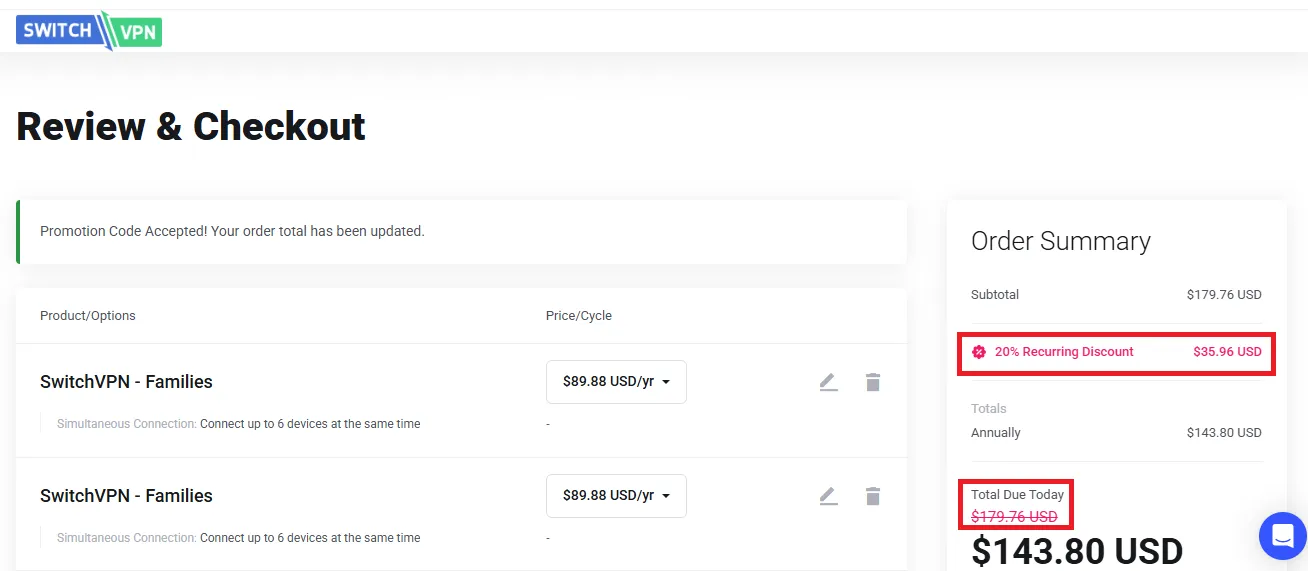The image size is (1308, 571).
Task: Click the large $143.80 USD total
Action: [x=1077, y=551]
